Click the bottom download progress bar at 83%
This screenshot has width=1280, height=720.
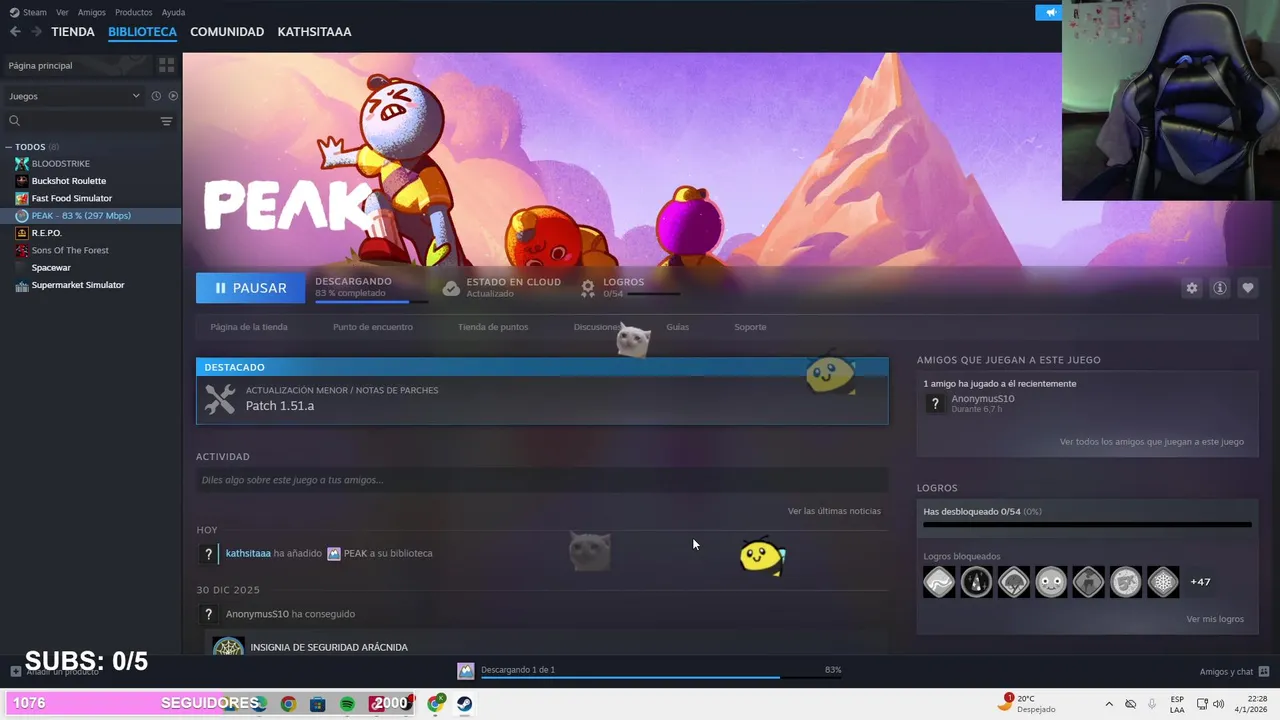click(x=660, y=677)
